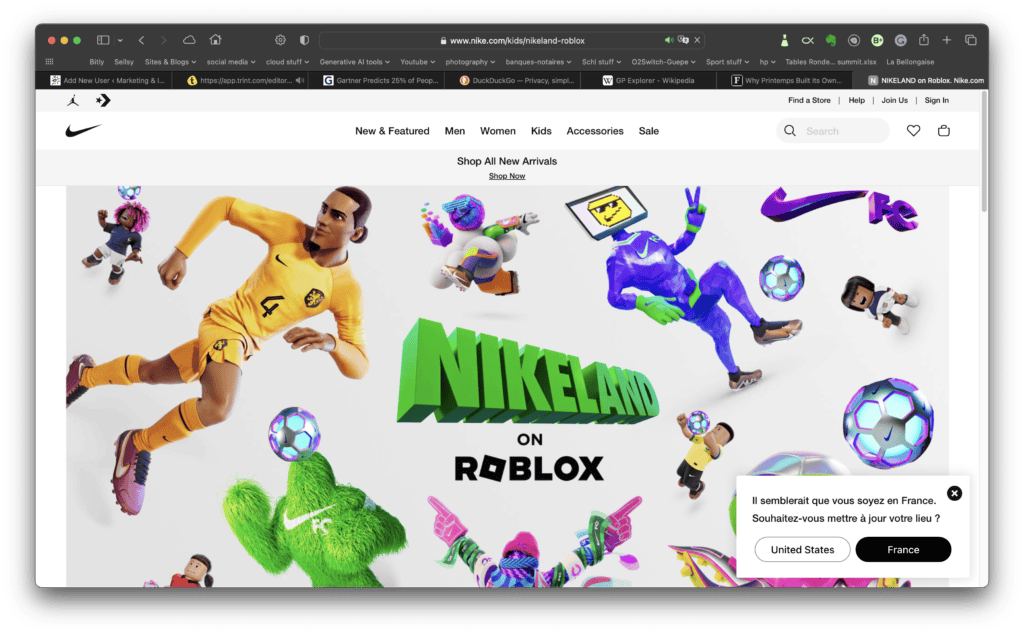
Task: Open the settings gear extension
Action: (280, 40)
